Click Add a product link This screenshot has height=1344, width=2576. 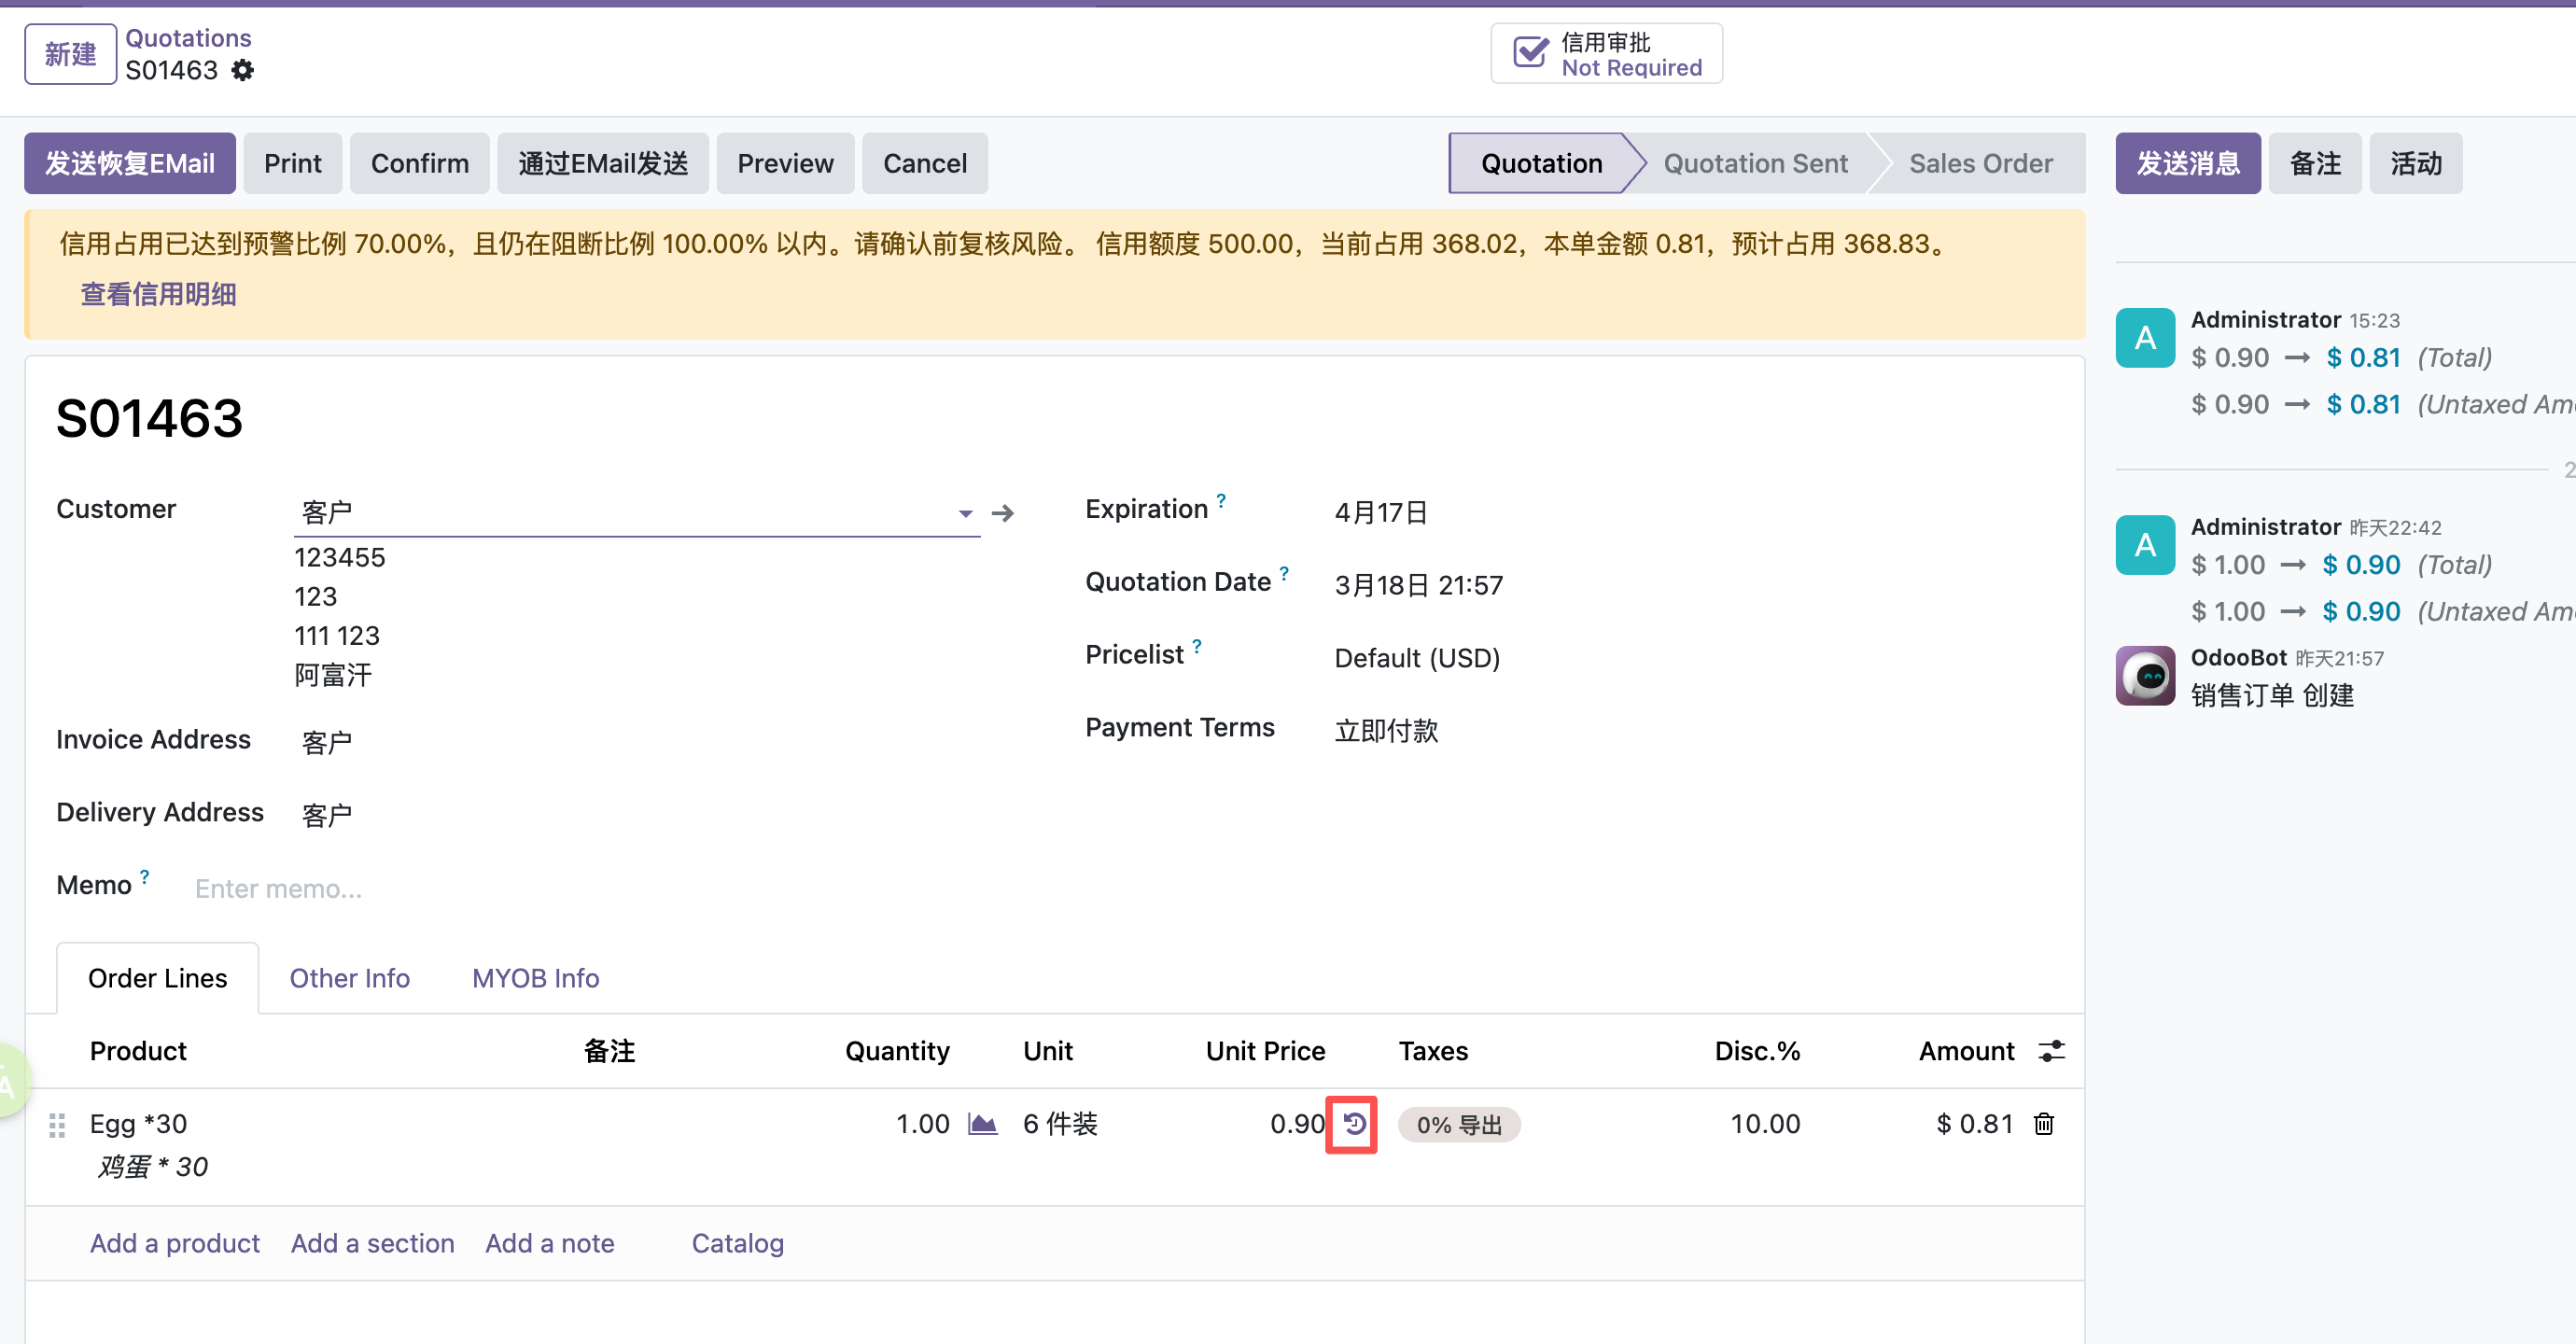[x=174, y=1243]
